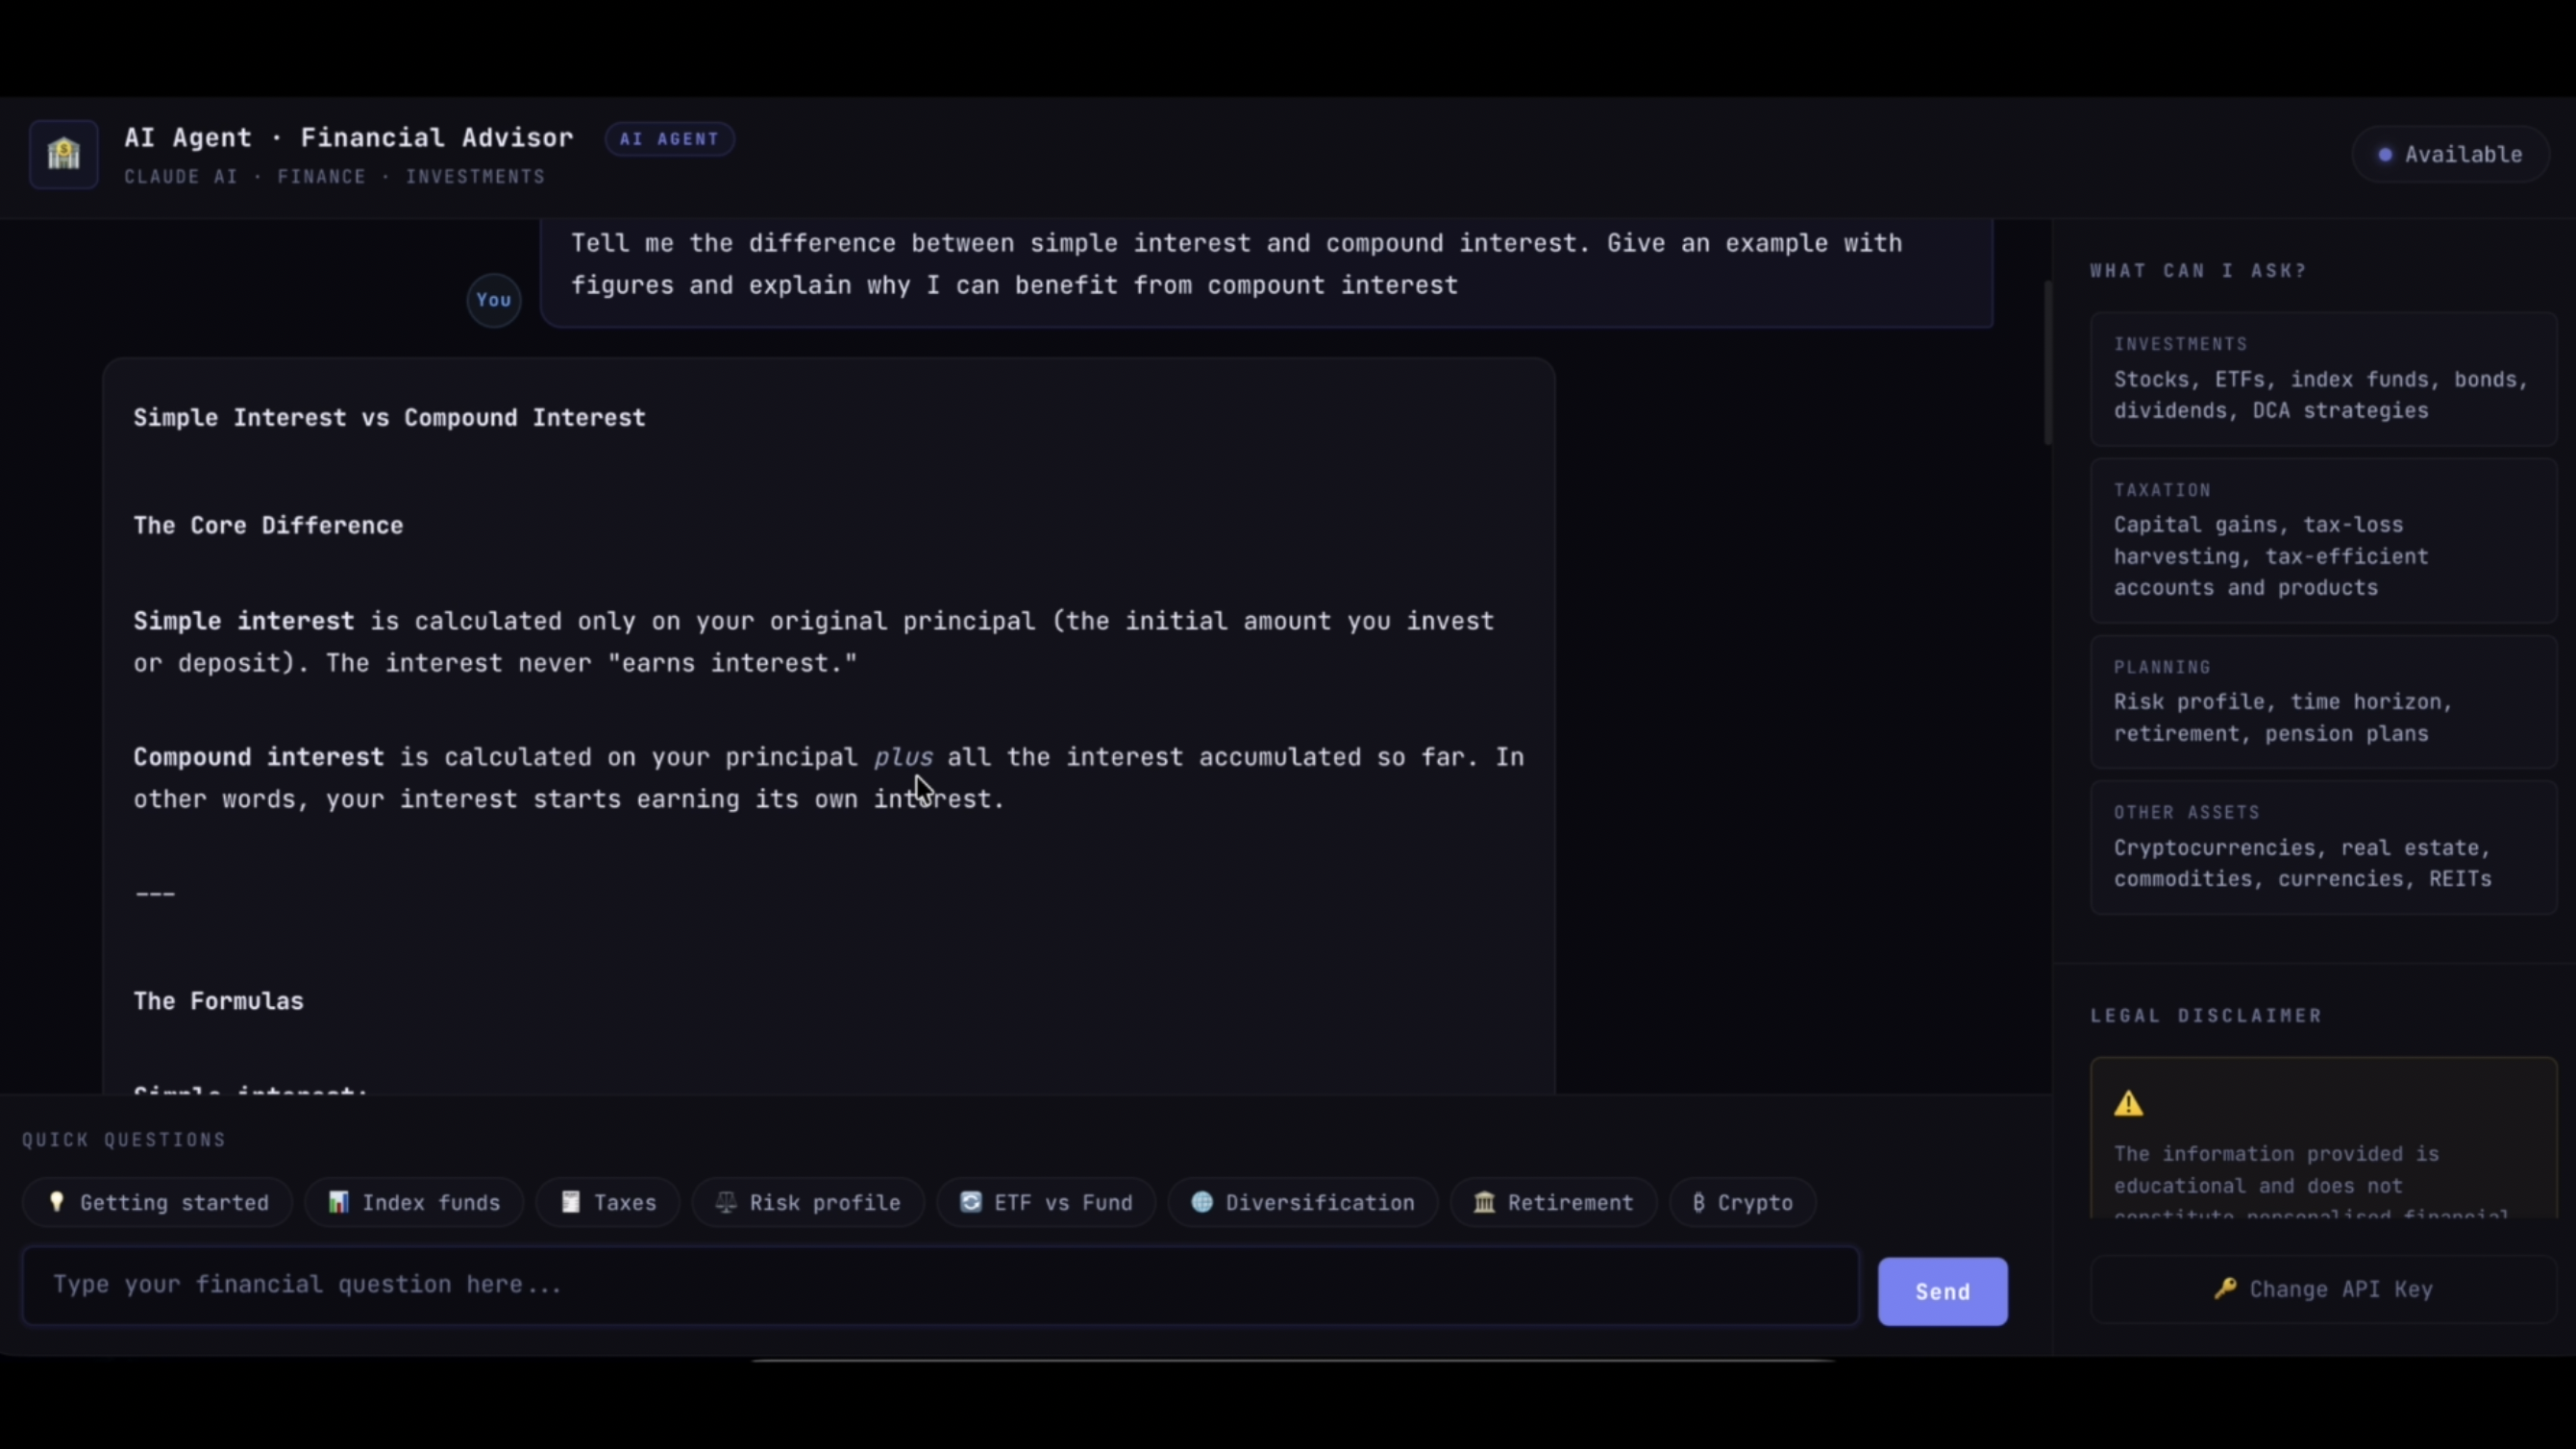Click the disclaimer text 'The information provided is'
Viewport: 2576px width, 1449px height.
click(x=2276, y=1154)
